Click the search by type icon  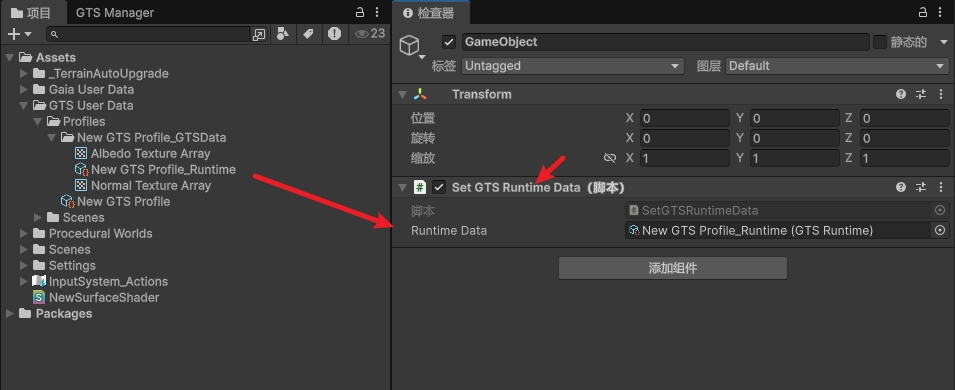click(283, 34)
